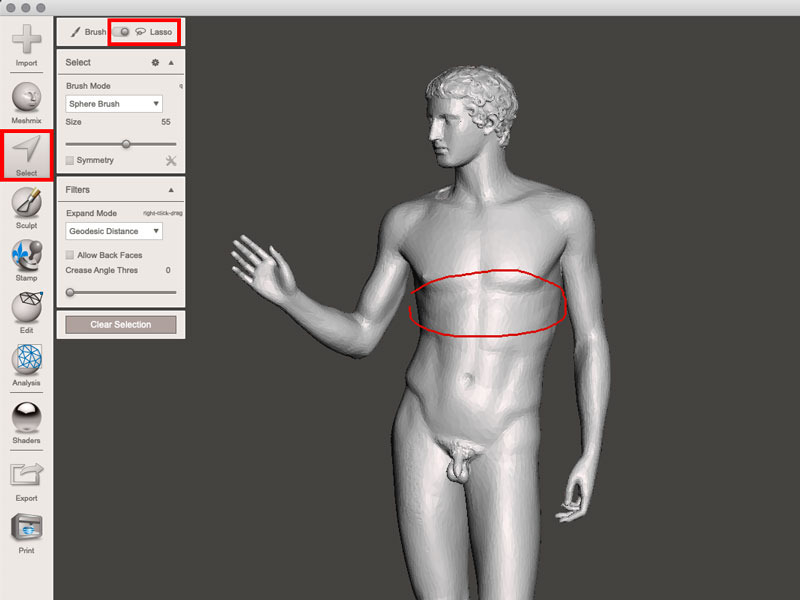Open the Sculpt tool

pos(26,203)
